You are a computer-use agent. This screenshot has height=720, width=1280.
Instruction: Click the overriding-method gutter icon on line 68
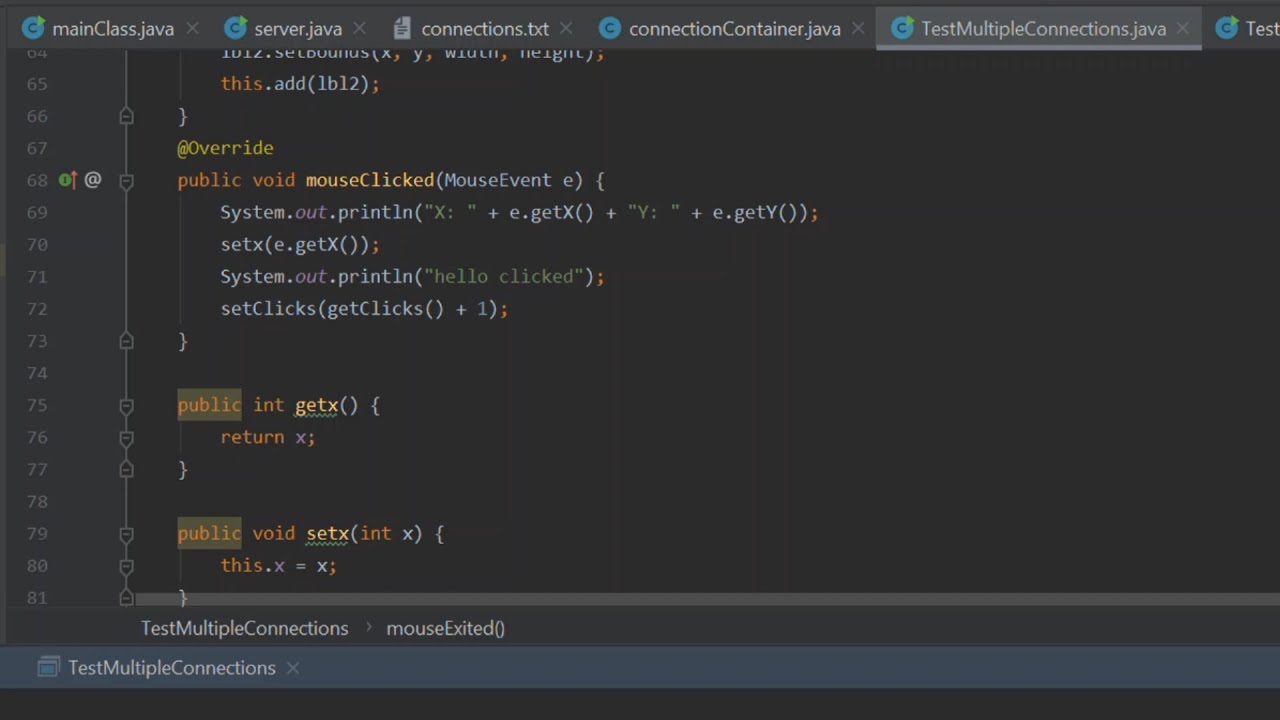pyautogui.click(x=67, y=180)
